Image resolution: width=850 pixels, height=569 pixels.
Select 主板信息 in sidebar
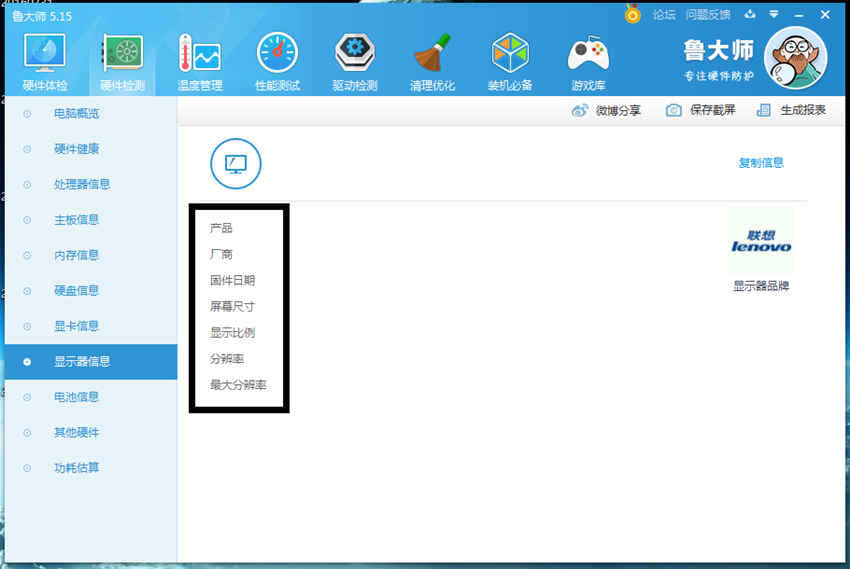[x=91, y=220]
